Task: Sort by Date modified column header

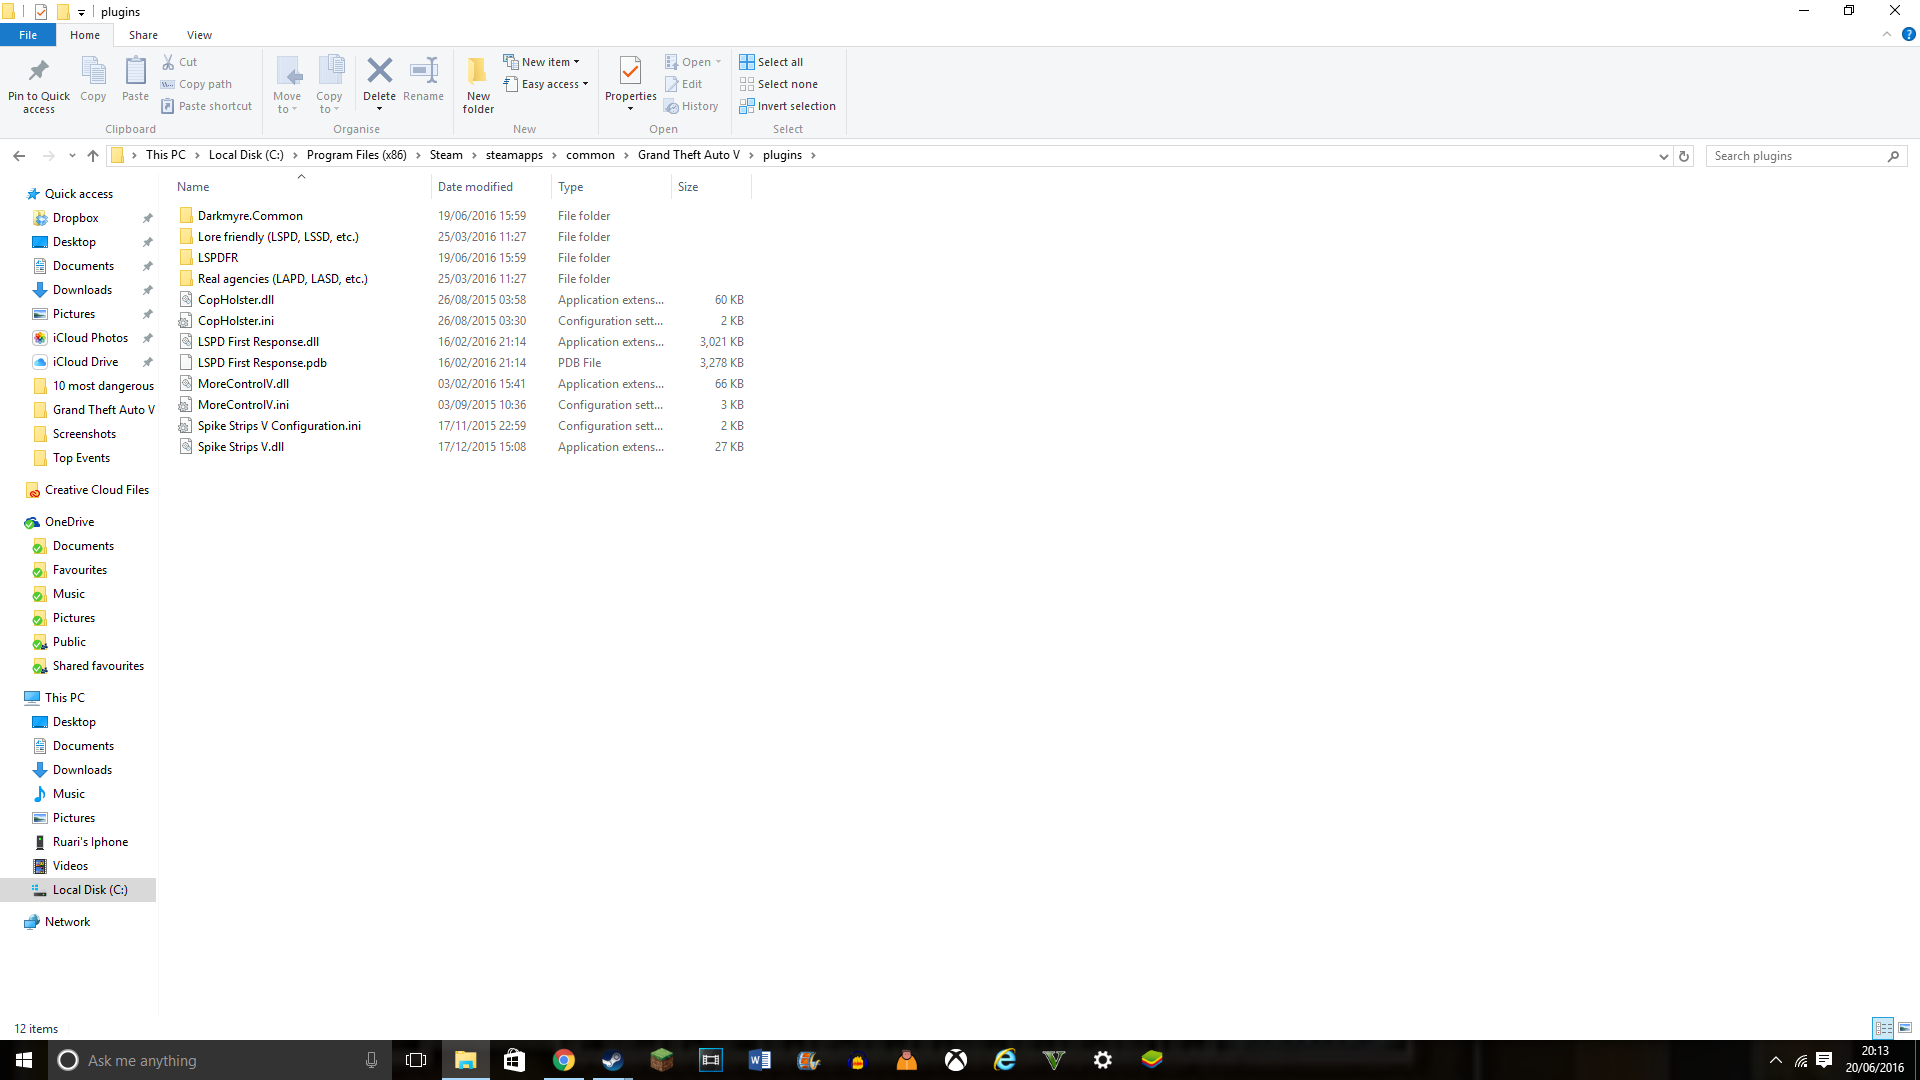Action: 475,187
